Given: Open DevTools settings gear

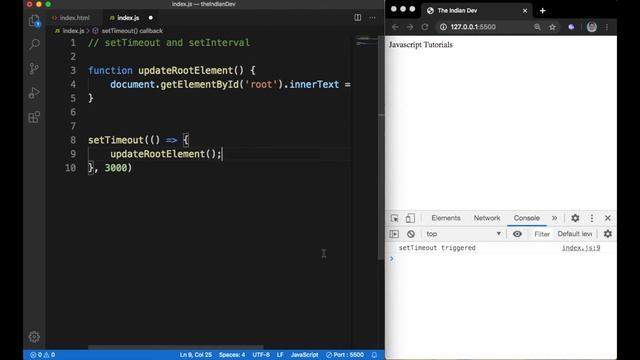Looking at the screenshot, I should tap(575, 218).
